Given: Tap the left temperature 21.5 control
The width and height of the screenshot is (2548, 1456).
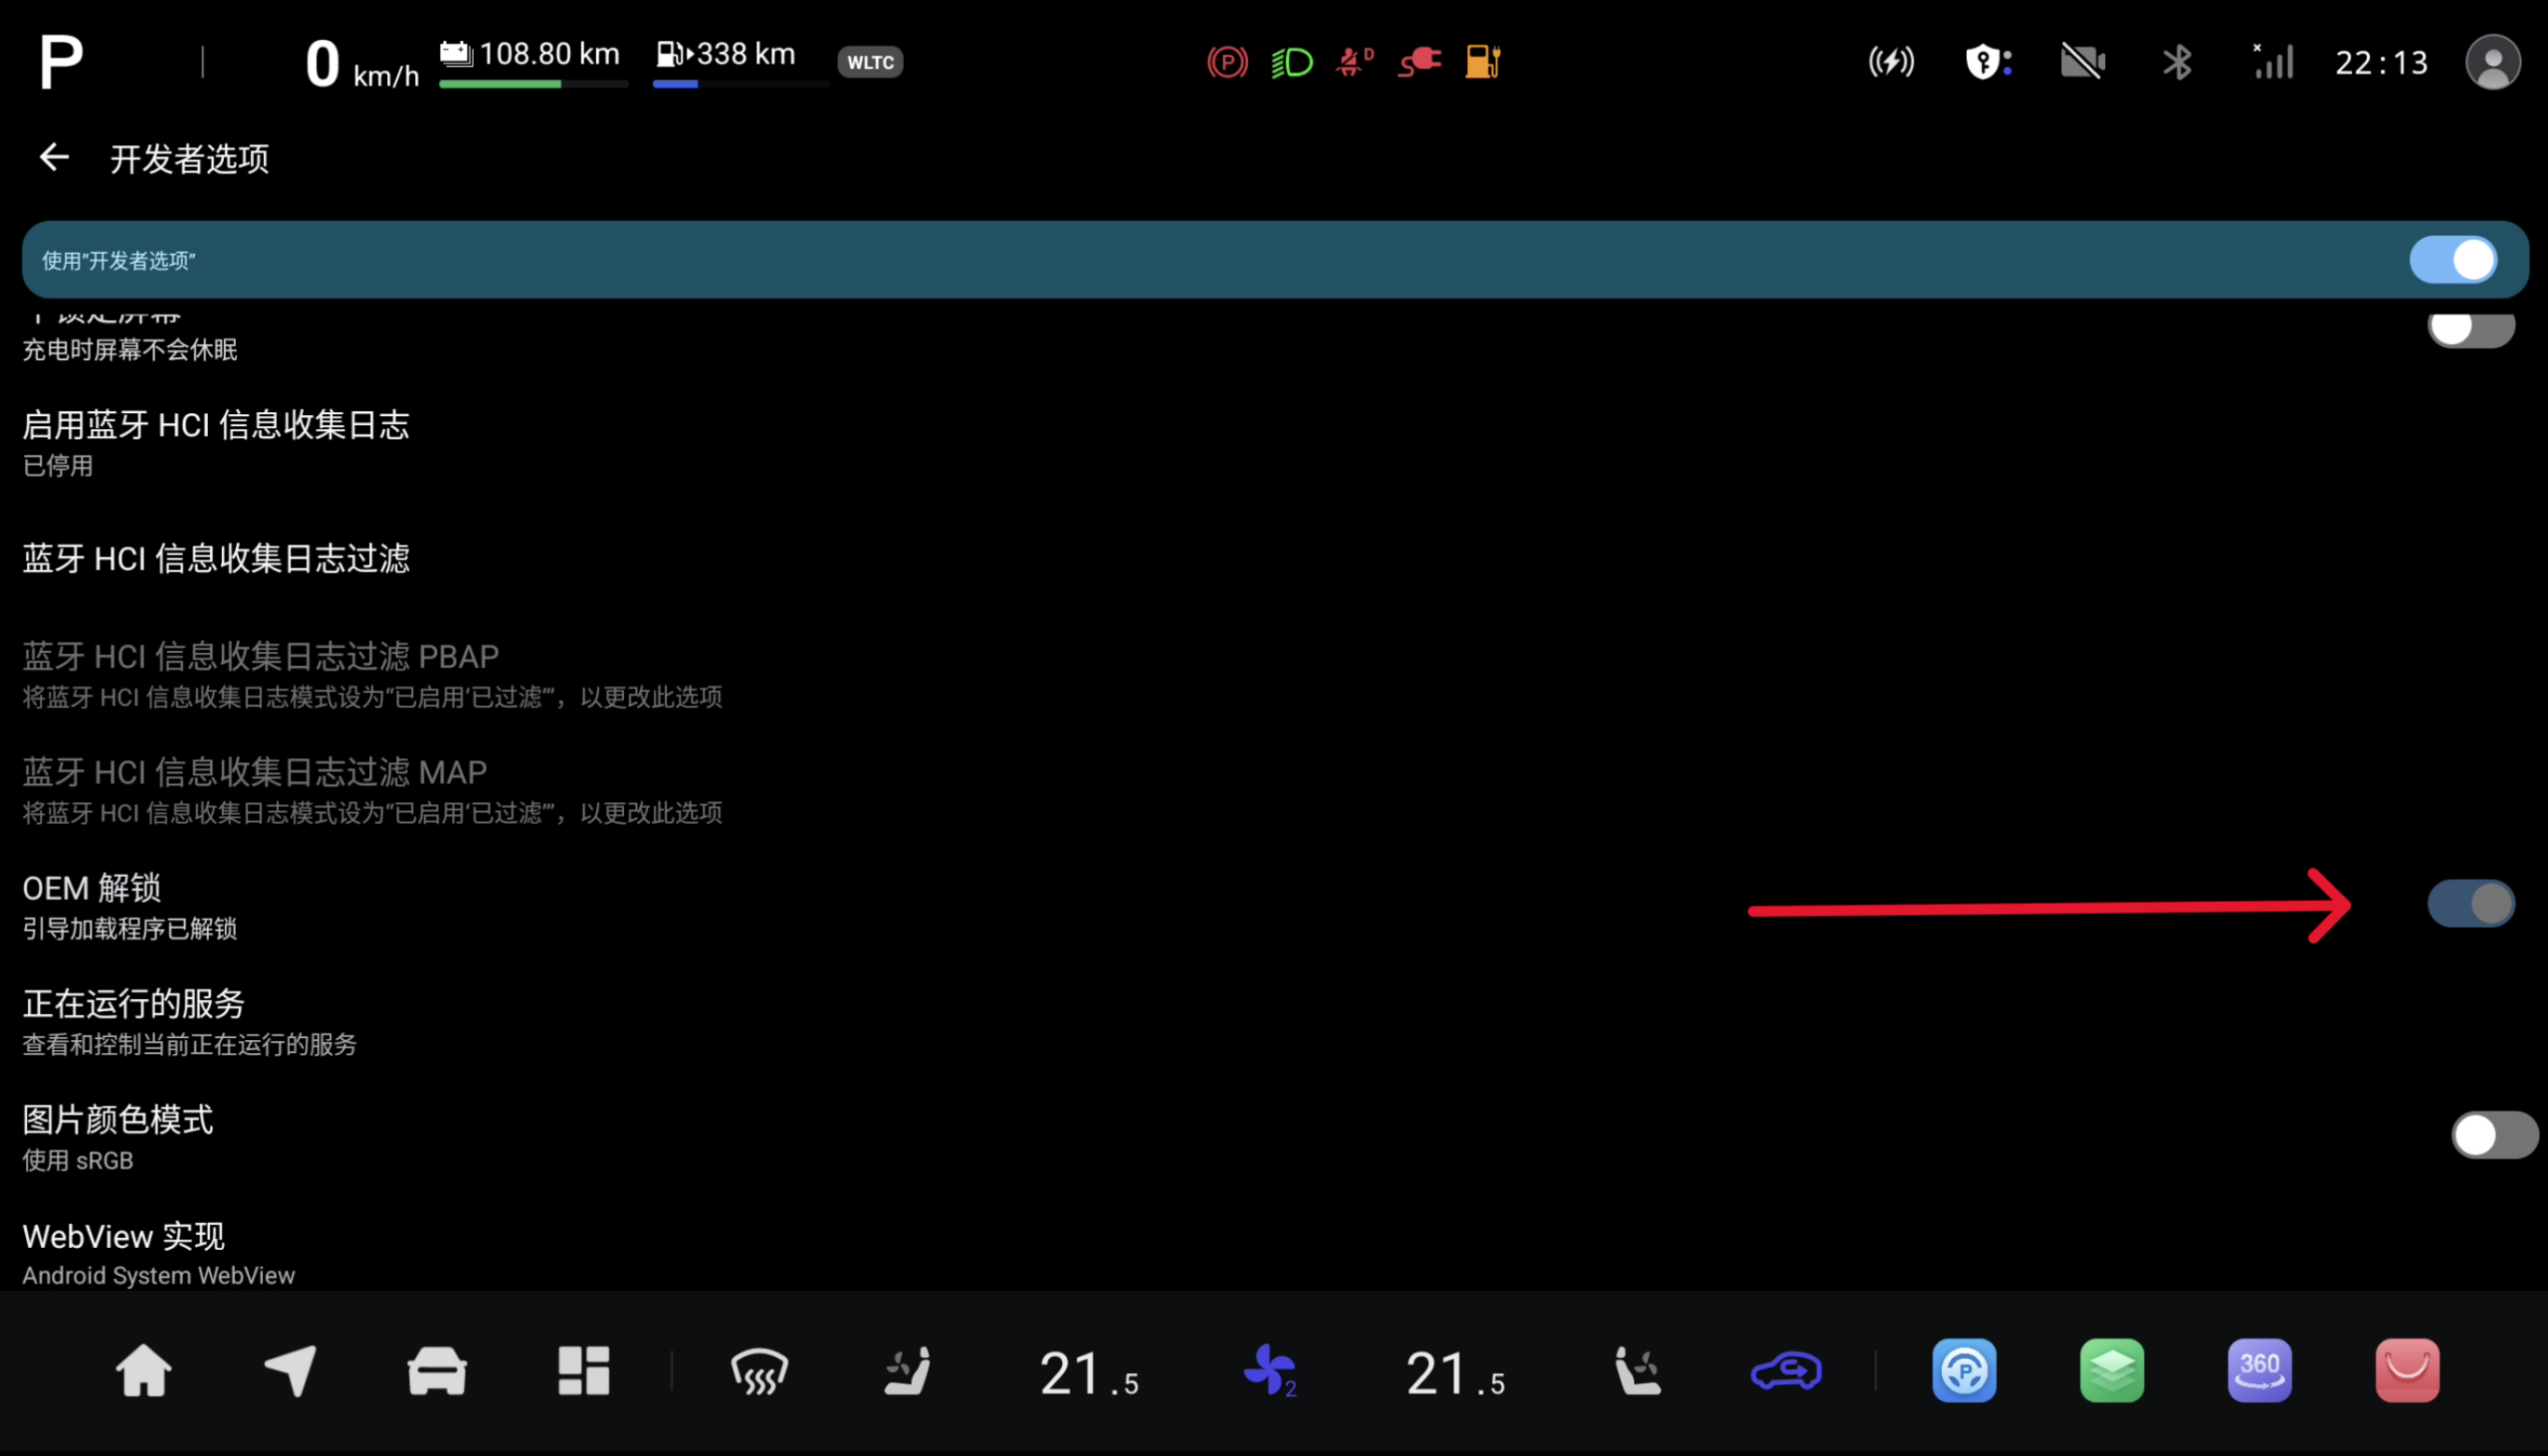Looking at the screenshot, I should (1089, 1373).
